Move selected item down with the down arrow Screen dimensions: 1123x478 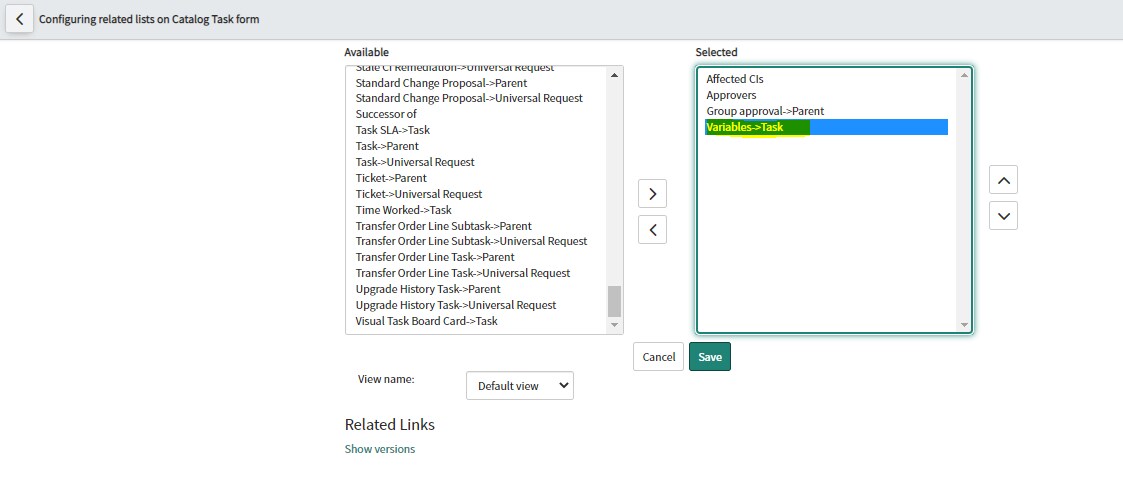[x=1003, y=215]
